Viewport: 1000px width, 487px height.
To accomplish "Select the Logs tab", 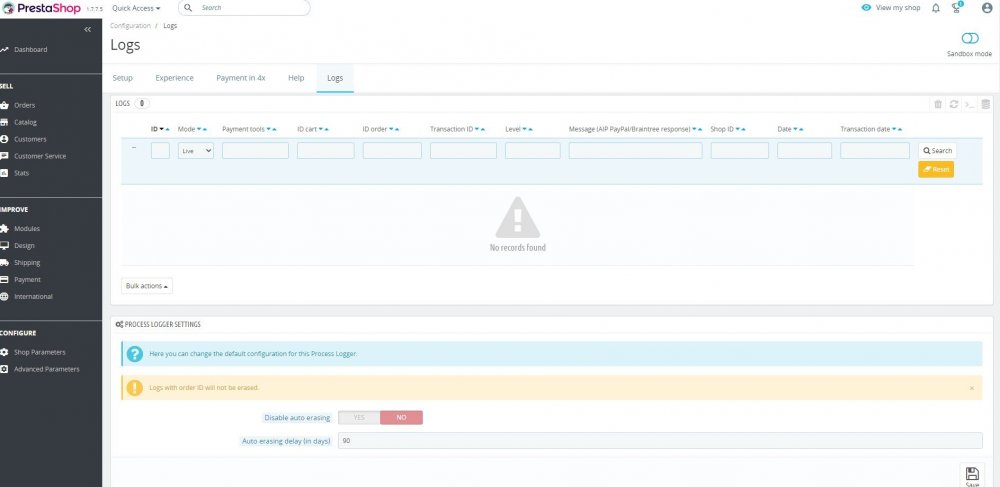I will coord(335,78).
